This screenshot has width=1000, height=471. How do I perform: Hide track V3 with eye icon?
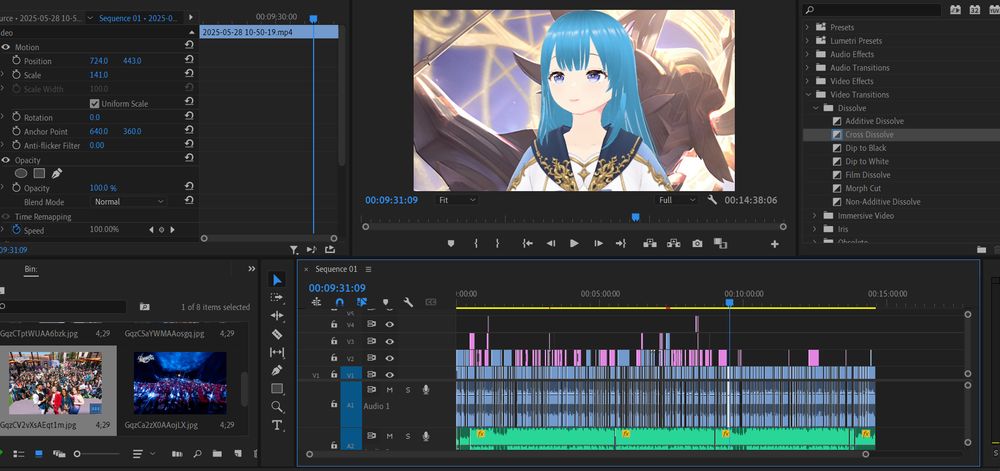390,342
